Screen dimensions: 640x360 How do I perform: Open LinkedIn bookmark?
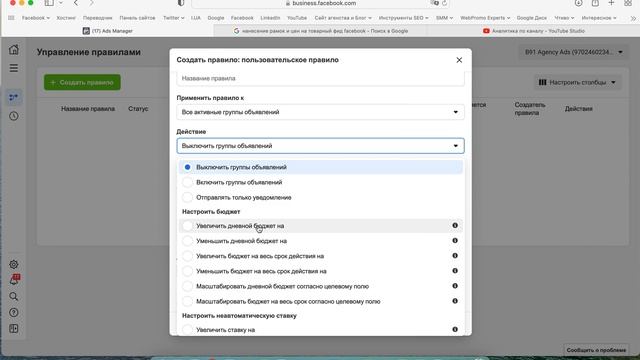tap(270, 18)
